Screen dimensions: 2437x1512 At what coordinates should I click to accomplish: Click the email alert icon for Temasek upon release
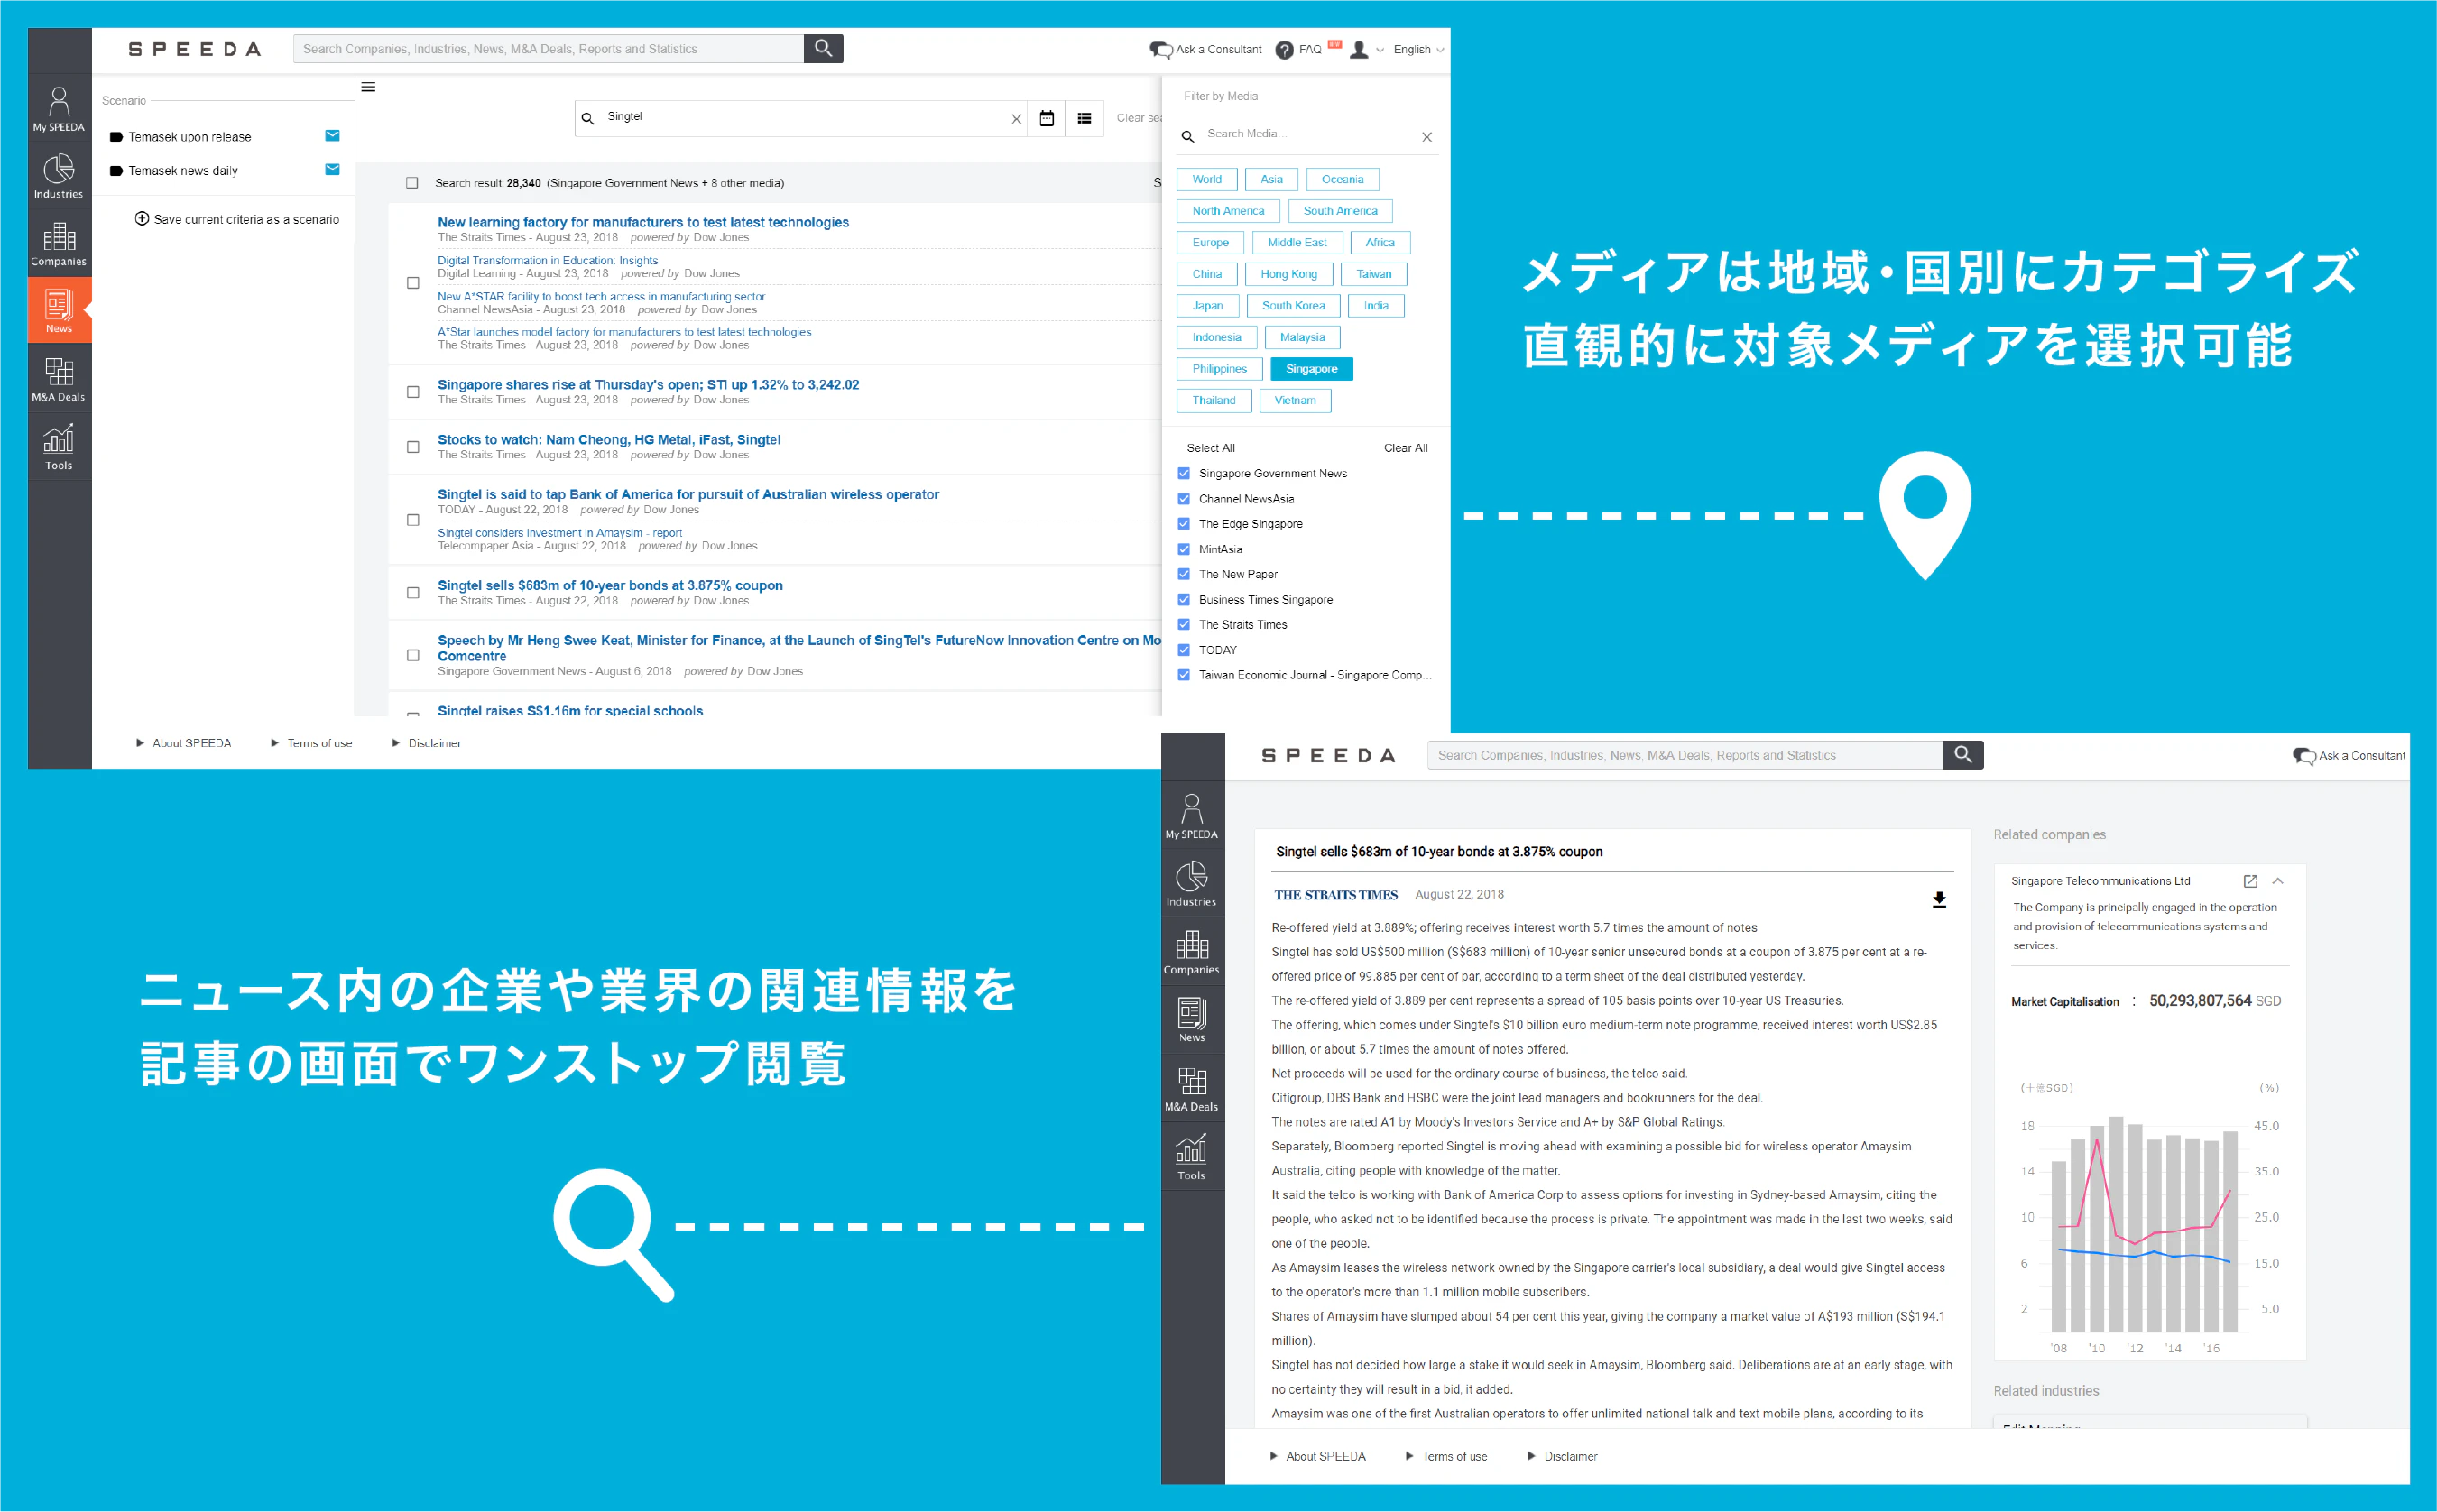tap(332, 136)
